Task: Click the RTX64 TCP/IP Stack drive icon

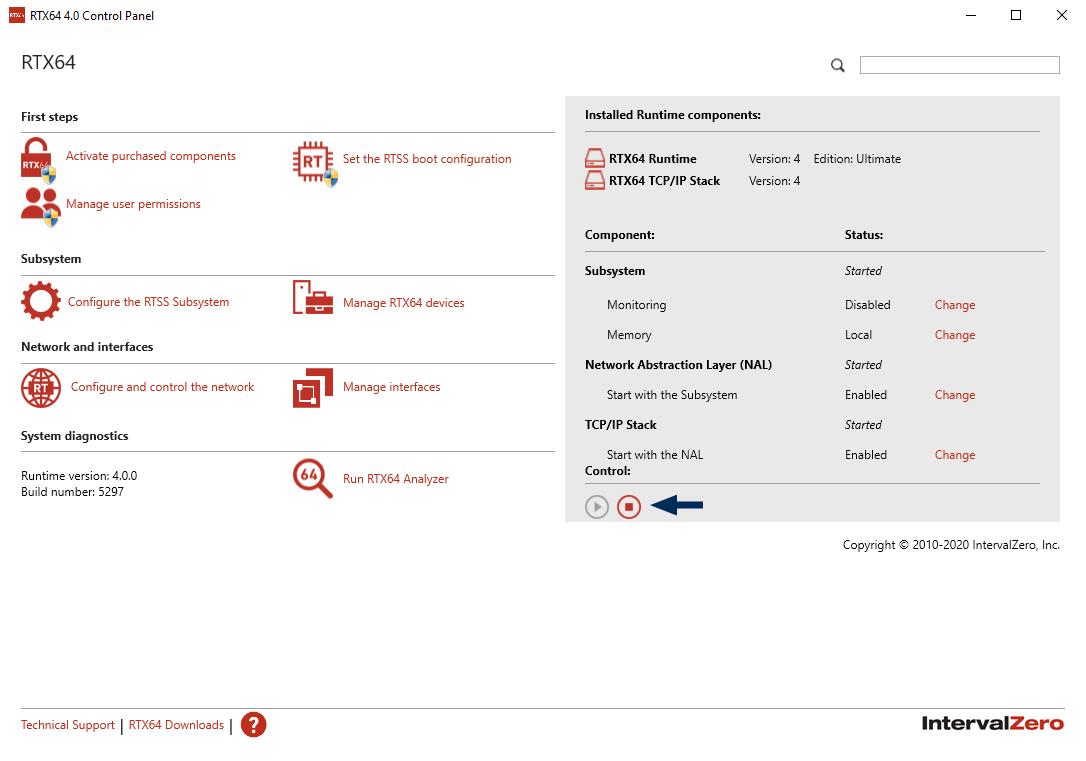Action: [595, 181]
